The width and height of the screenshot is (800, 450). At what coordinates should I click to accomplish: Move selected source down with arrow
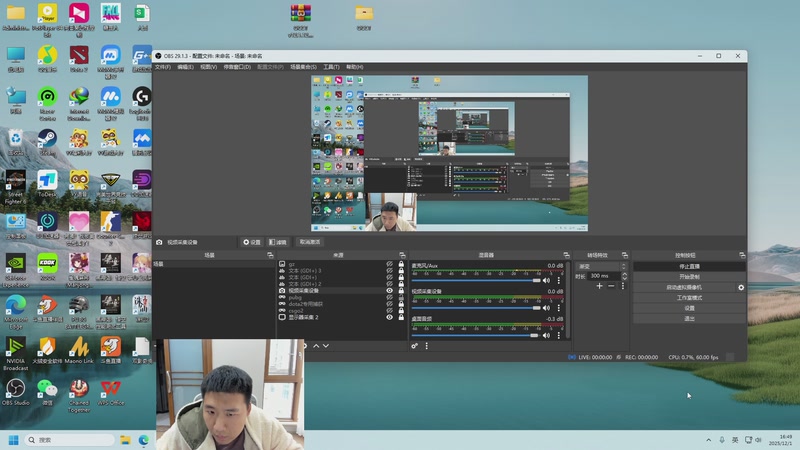[x=326, y=346]
